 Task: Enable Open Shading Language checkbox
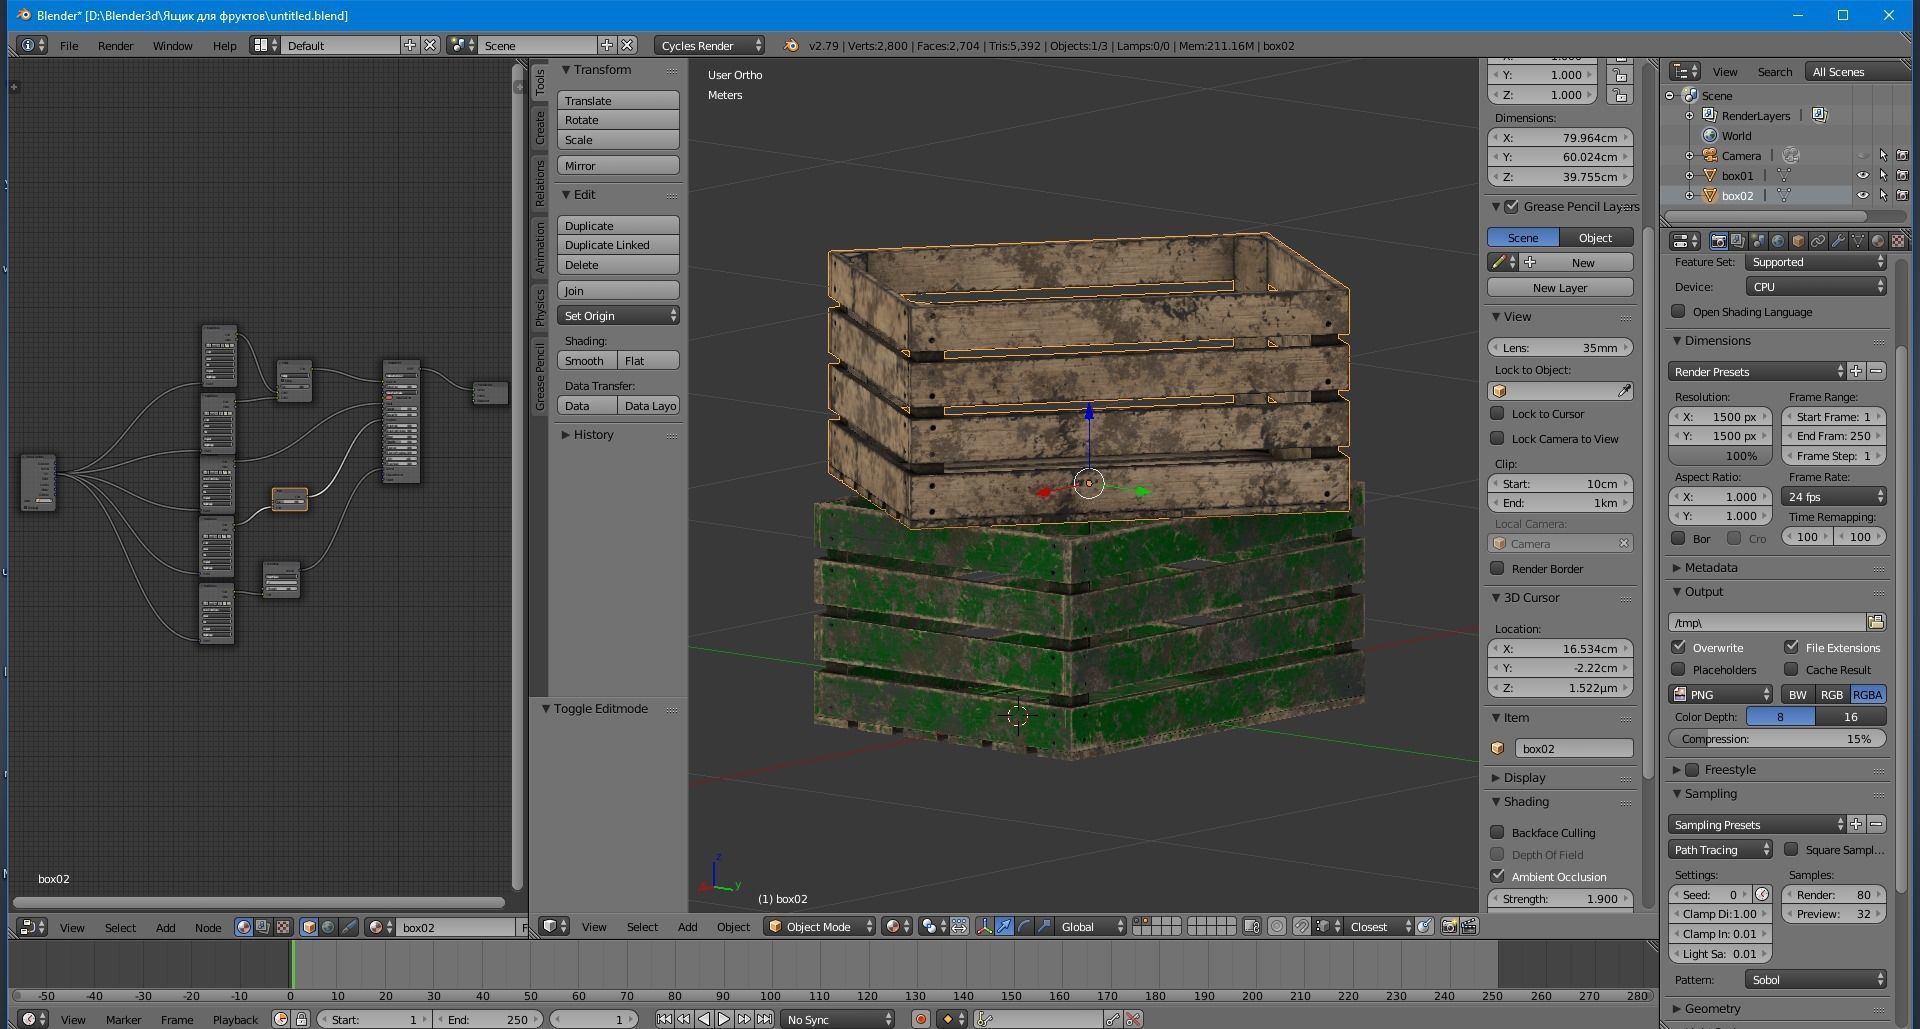[x=1678, y=312]
